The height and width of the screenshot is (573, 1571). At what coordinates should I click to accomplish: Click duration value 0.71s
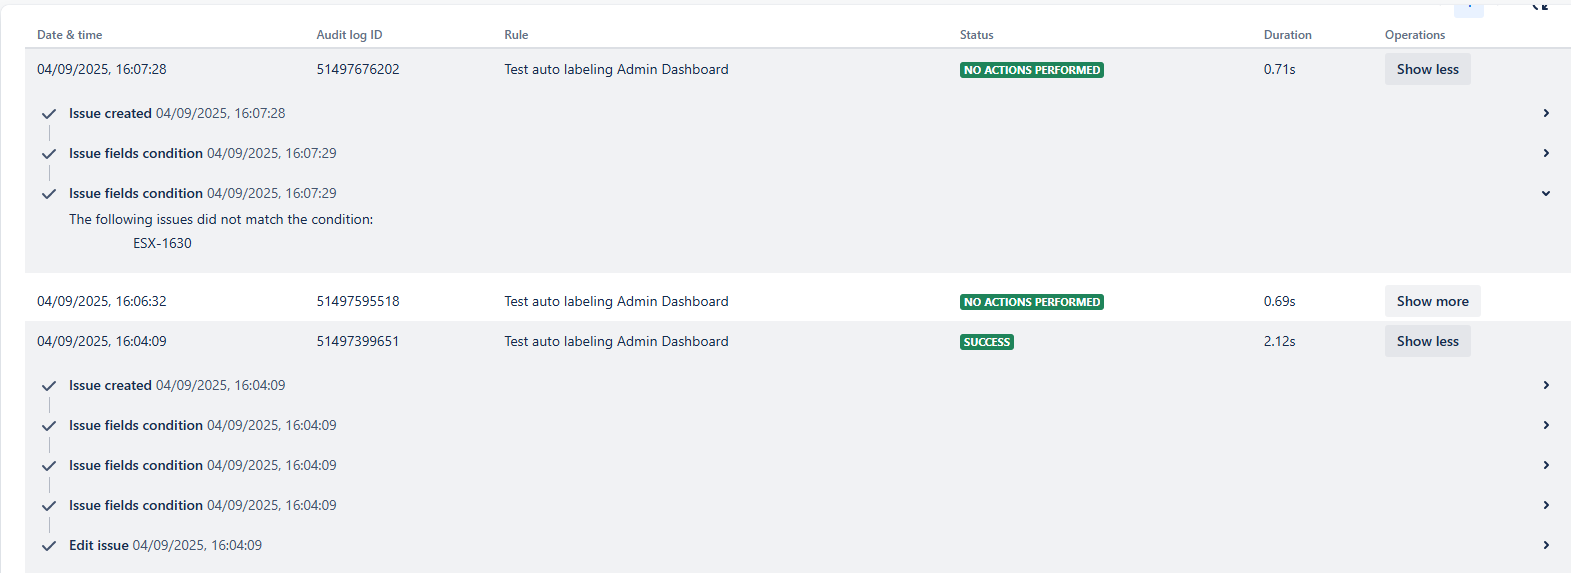[1279, 69]
